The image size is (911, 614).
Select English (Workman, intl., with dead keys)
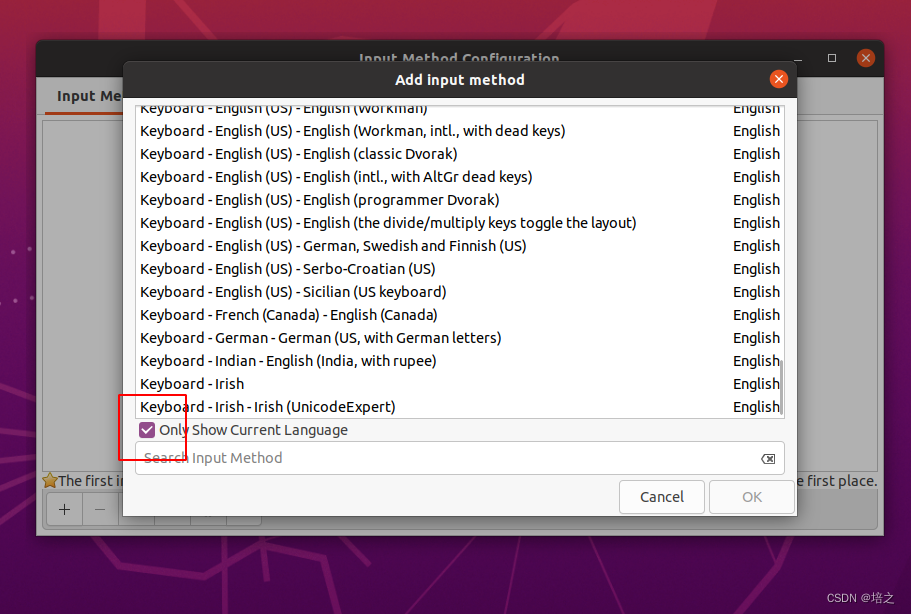[460, 131]
